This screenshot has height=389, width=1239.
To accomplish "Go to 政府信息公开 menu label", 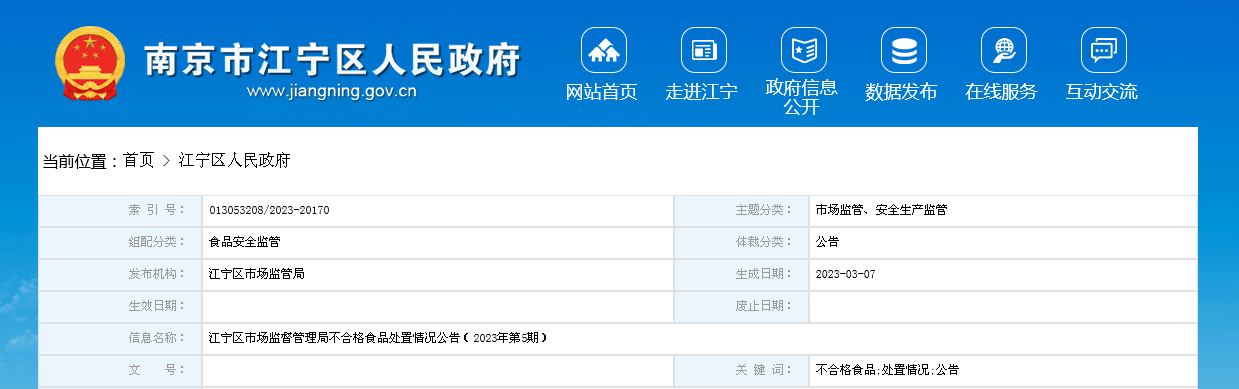I will 801,97.
